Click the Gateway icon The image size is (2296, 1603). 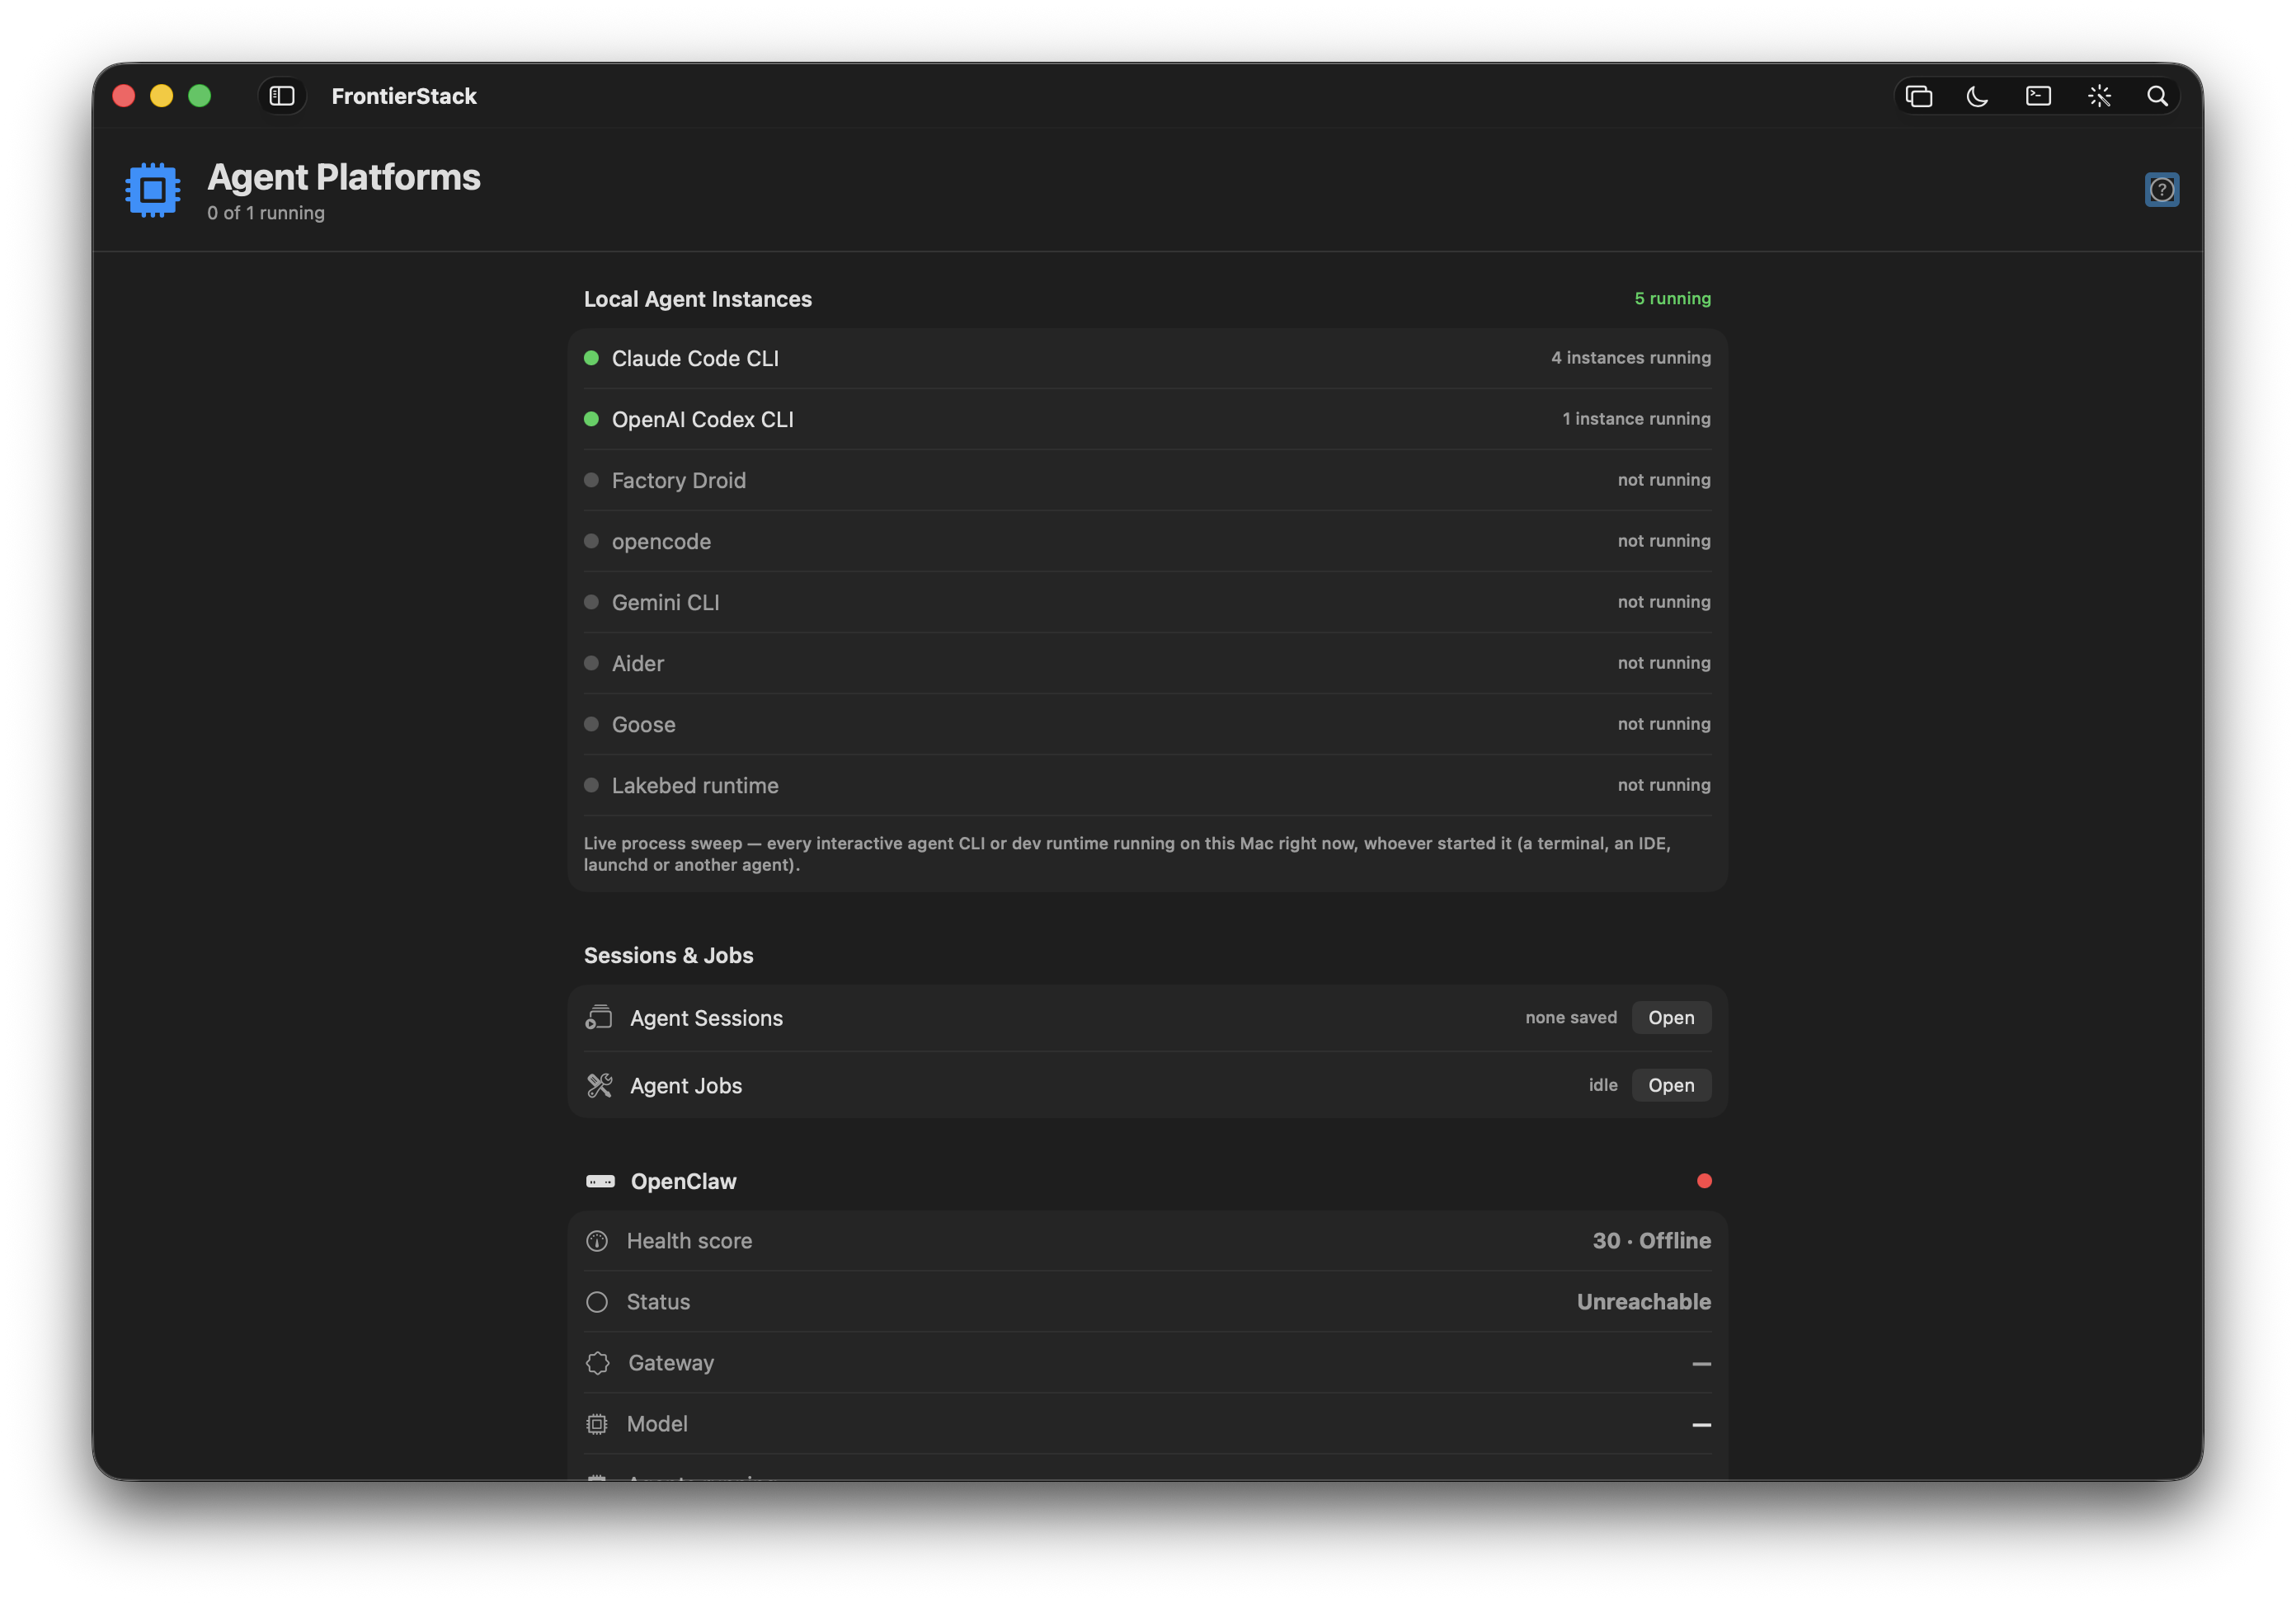[598, 1362]
